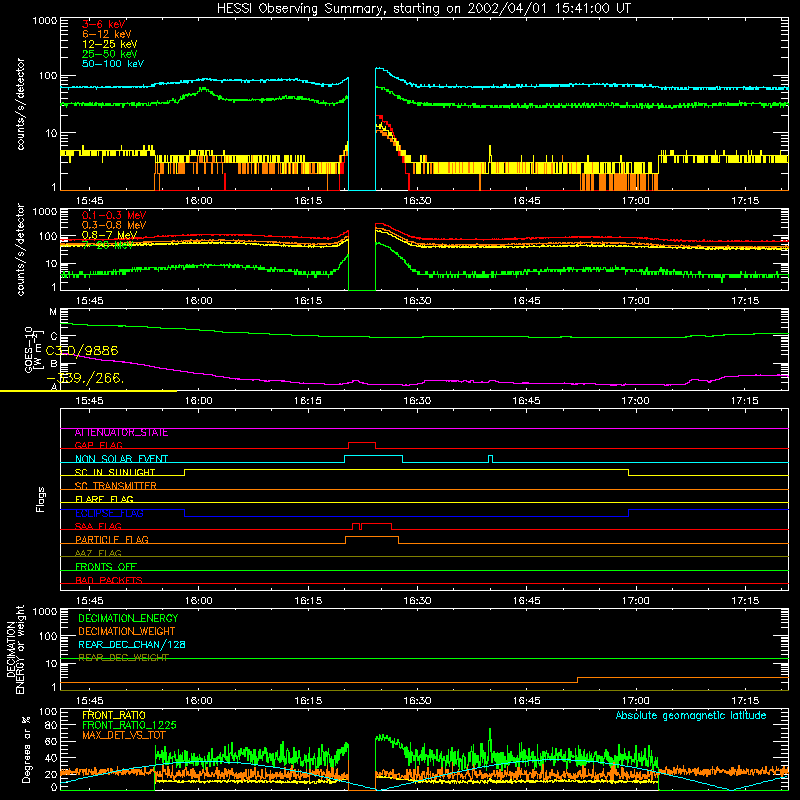Click the HESSI Observing Summary title text

423,9
